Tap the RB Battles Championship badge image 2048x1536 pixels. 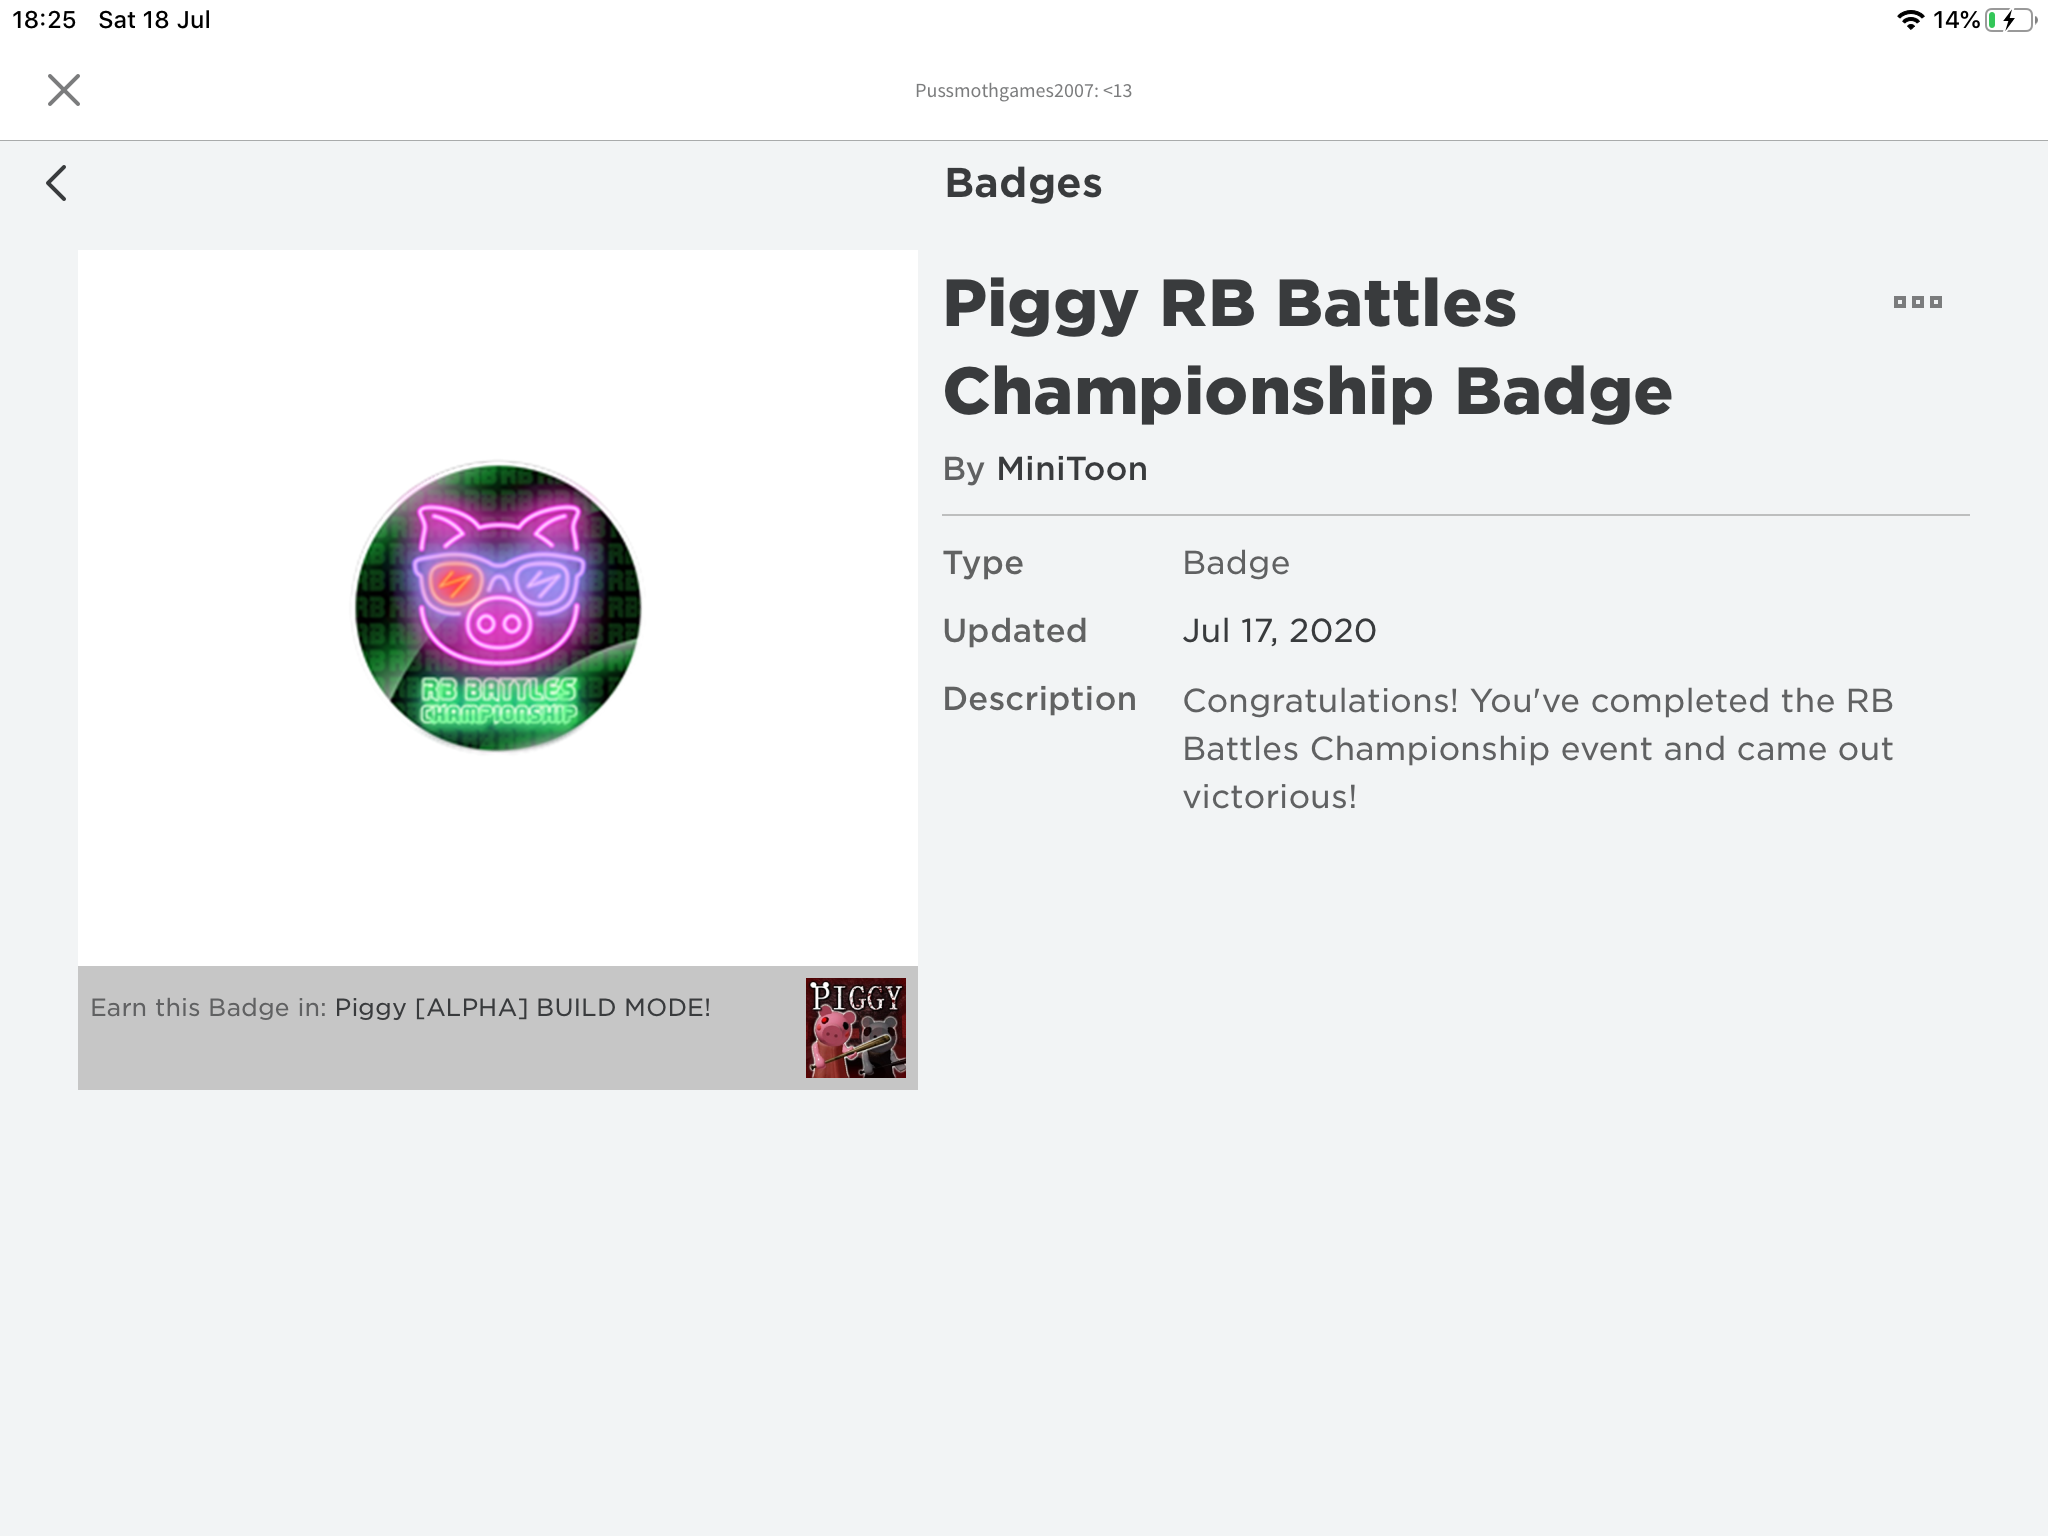(x=498, y=607)
